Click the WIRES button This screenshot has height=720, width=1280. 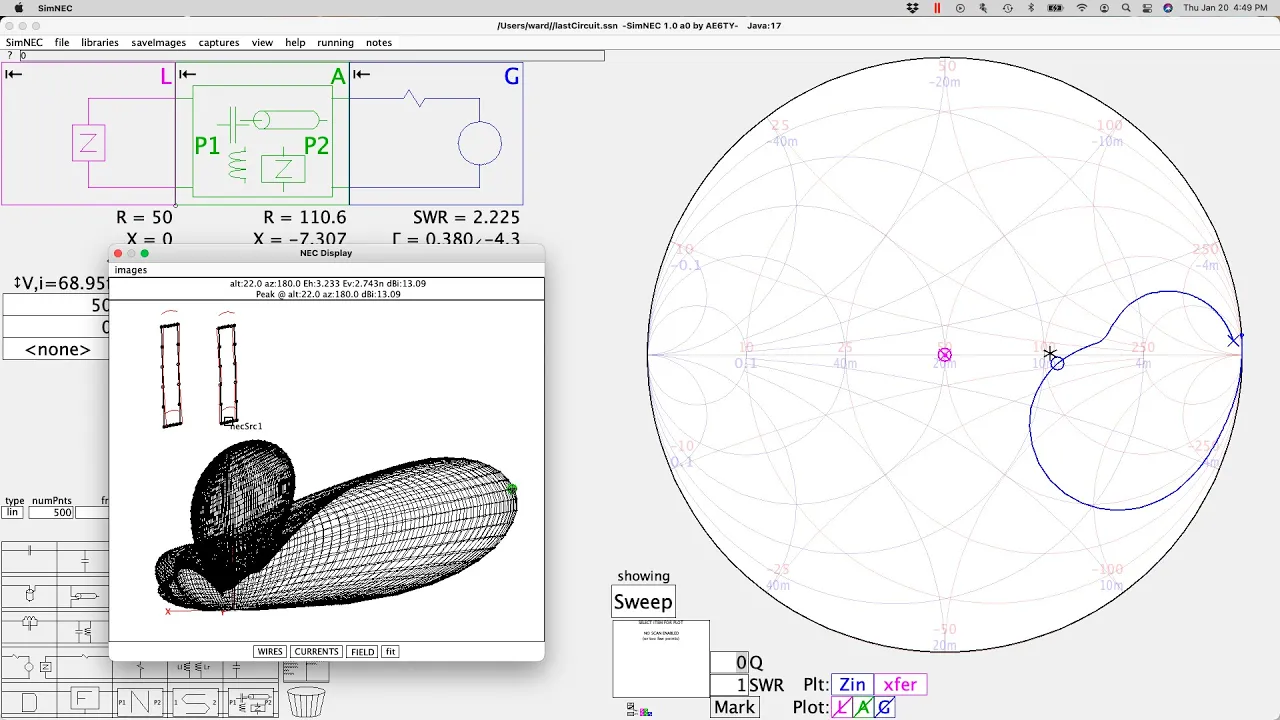(x=270, y=652)
